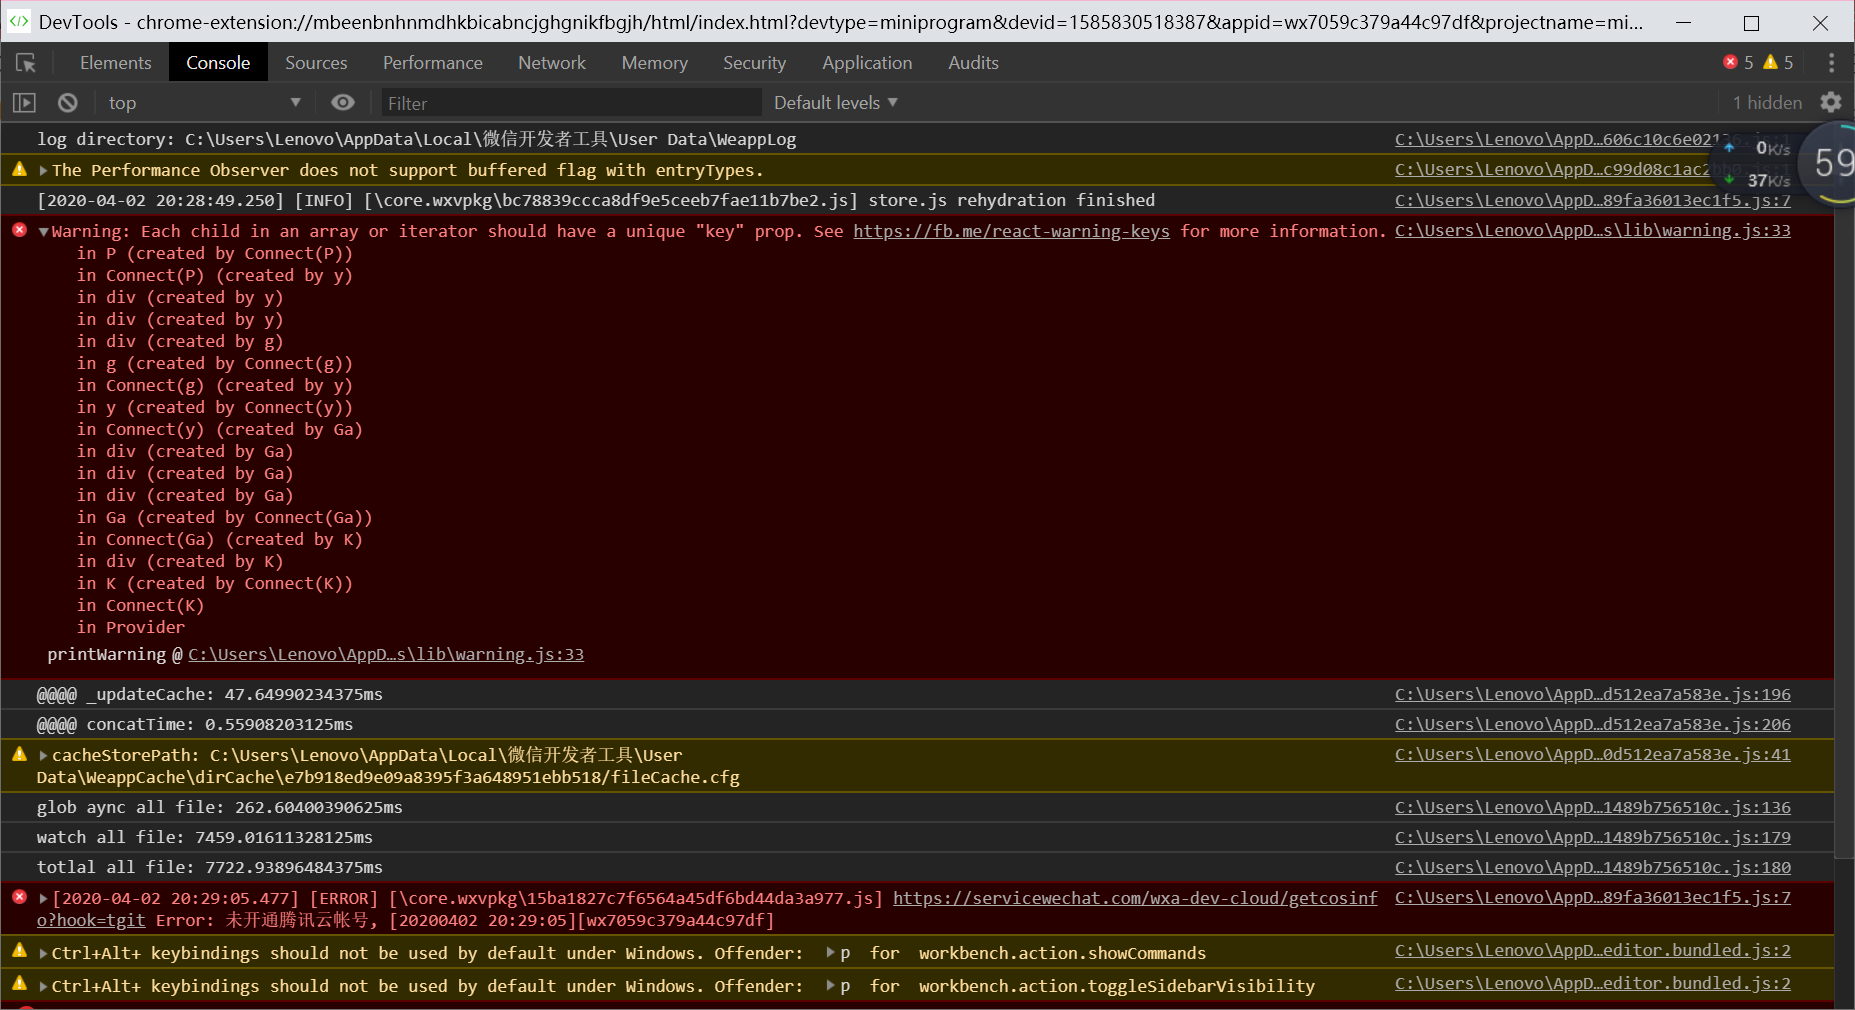Open the fb.me/react-warning-keys link

pos(1011,231)
